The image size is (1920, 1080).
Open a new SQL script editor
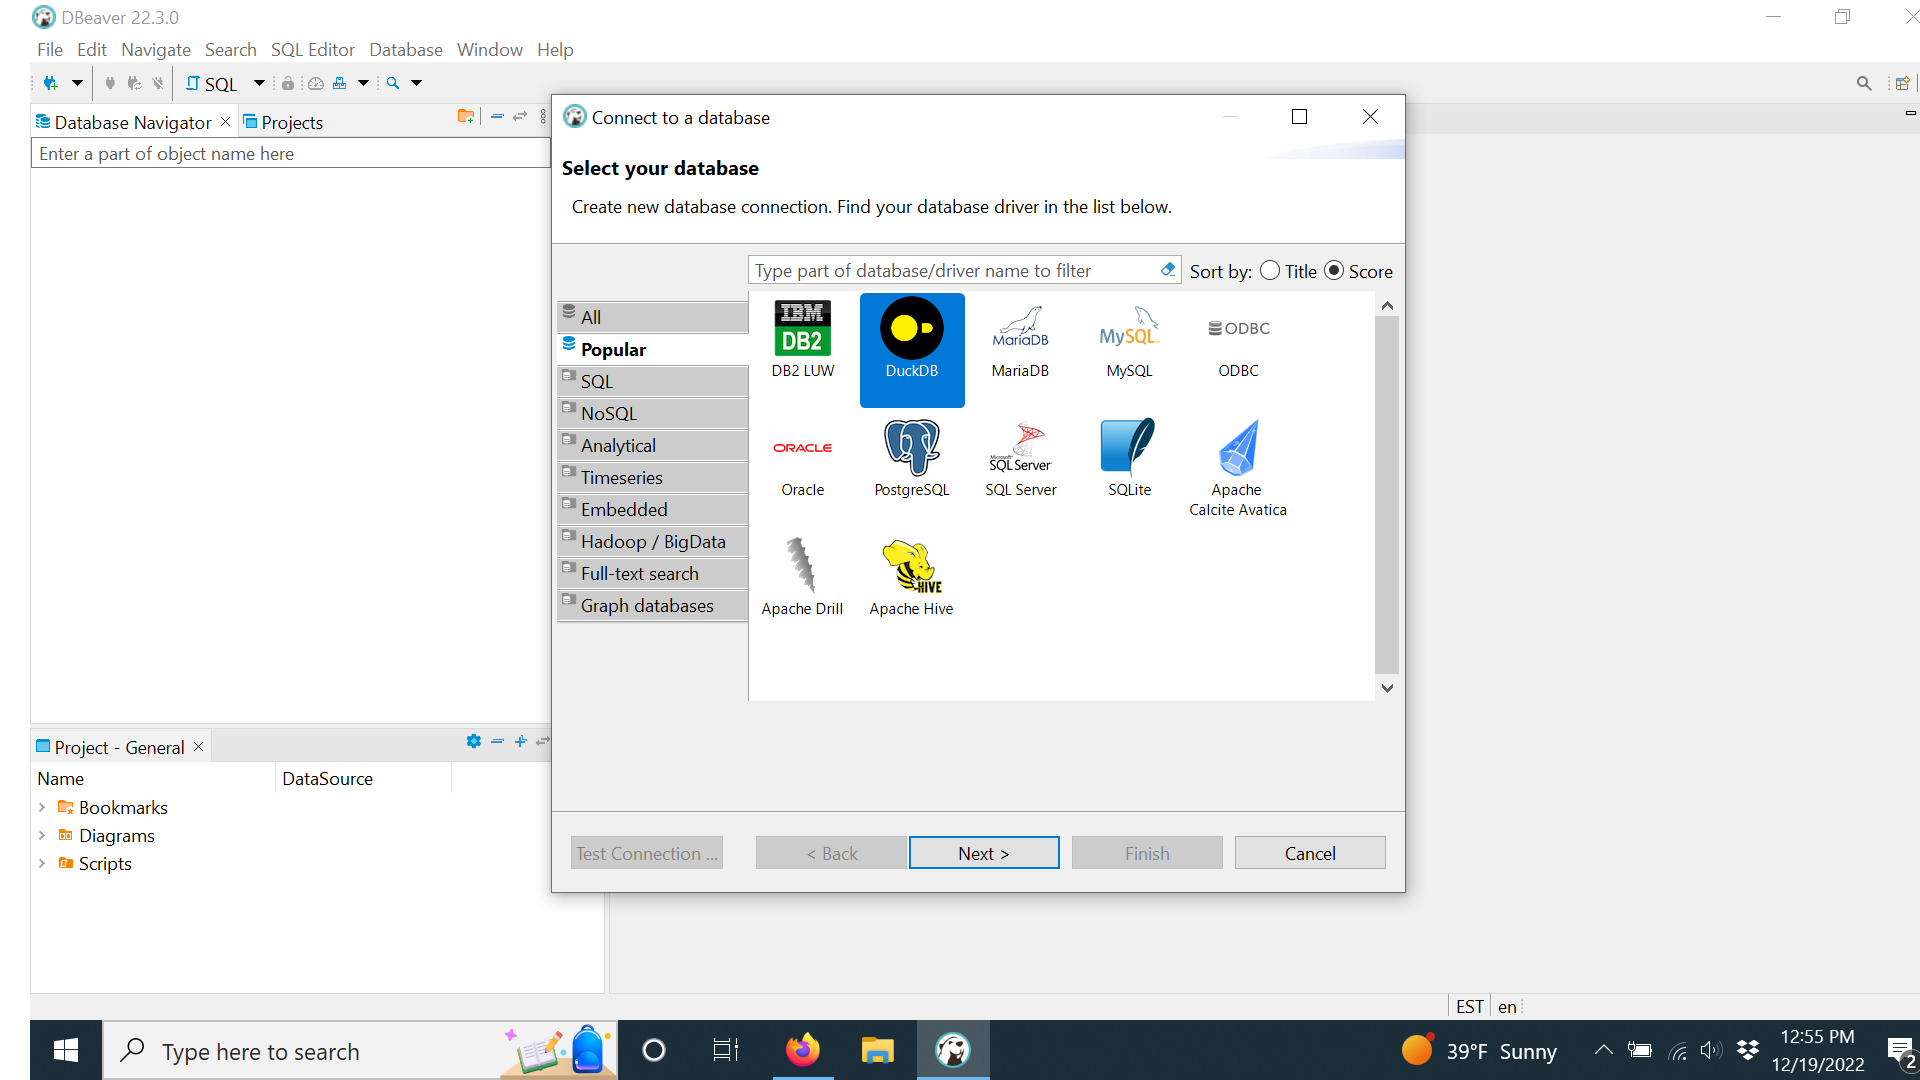(x=212, y=84)
